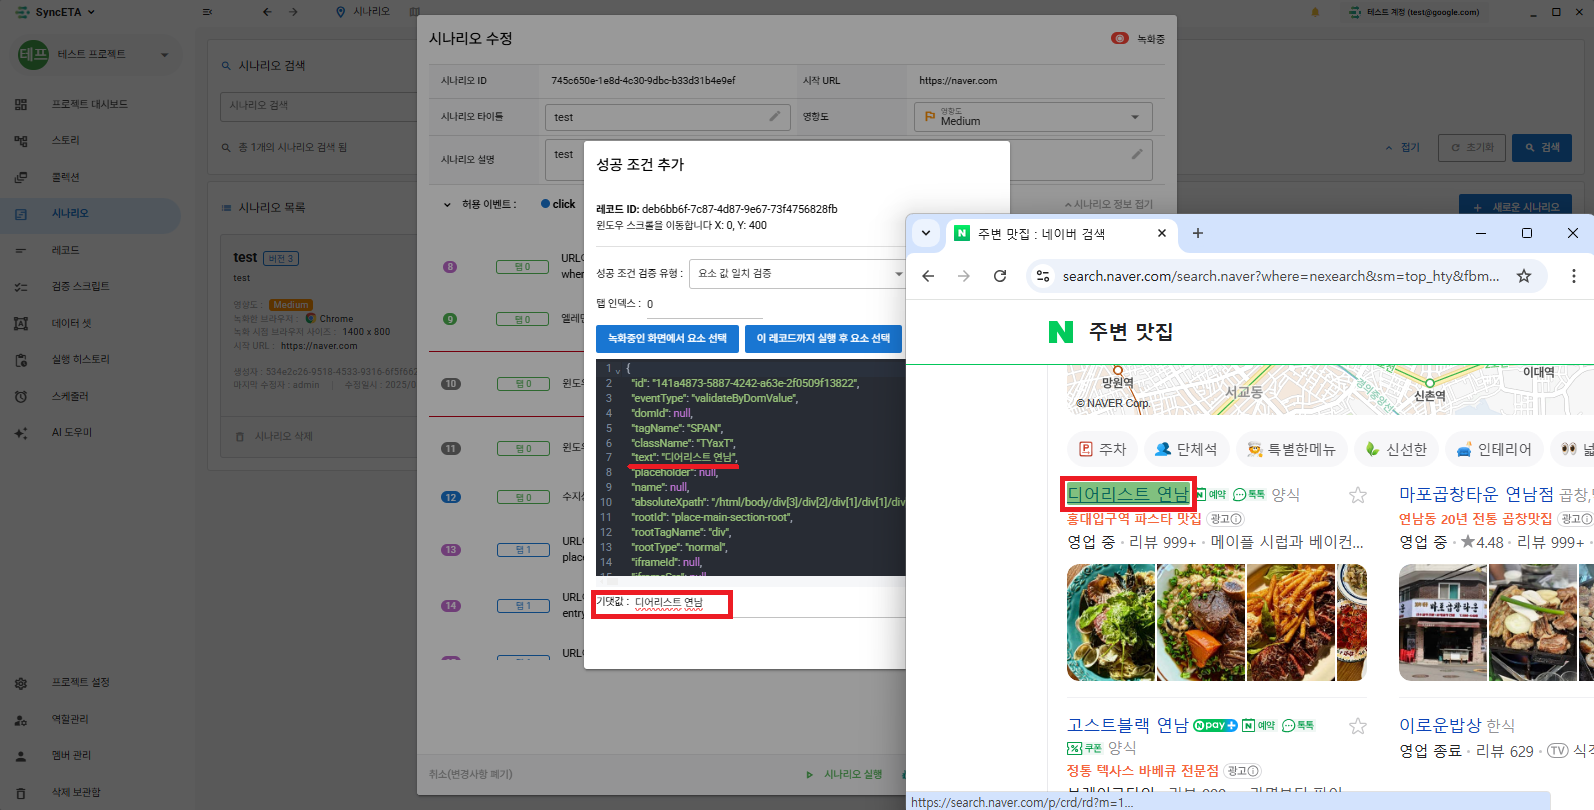
Task: Click the 초기화 reset button
Action: coord(1472,148)
